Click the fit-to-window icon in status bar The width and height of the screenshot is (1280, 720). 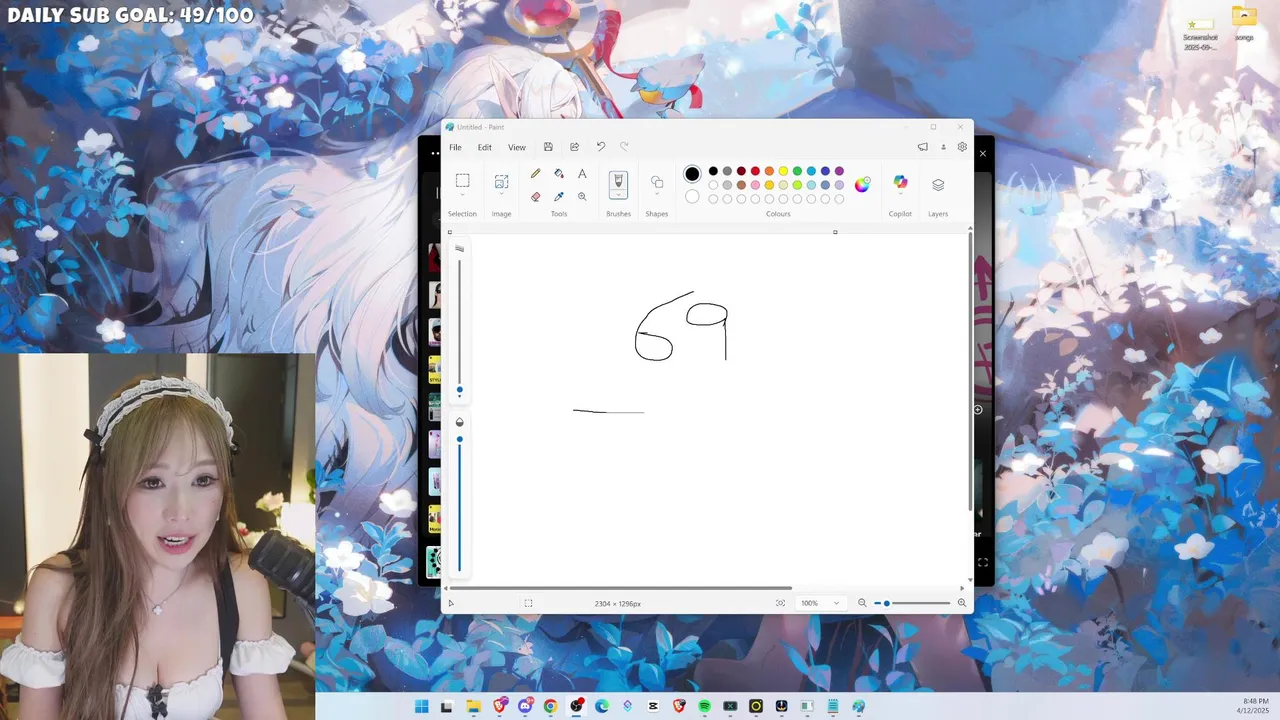pyautogui.click(x=780, y=603)
